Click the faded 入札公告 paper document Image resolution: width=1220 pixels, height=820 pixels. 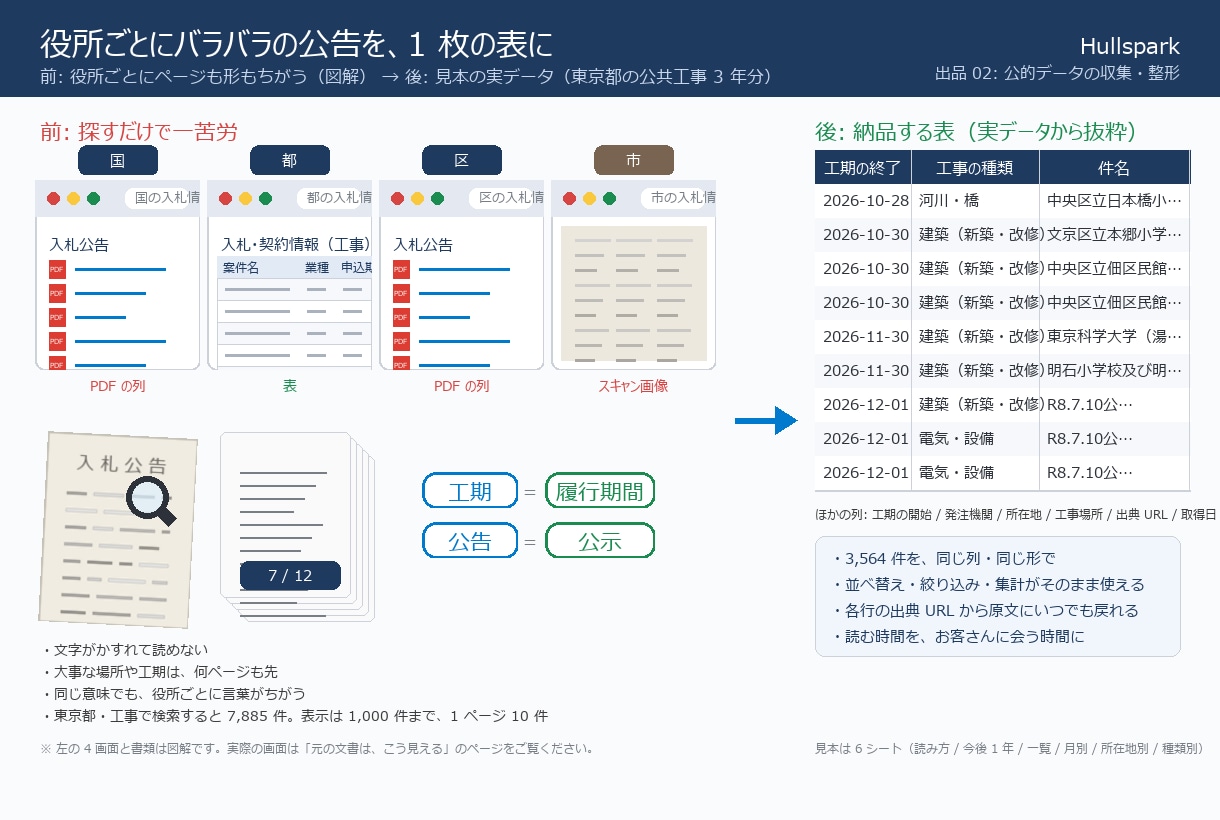117,529
